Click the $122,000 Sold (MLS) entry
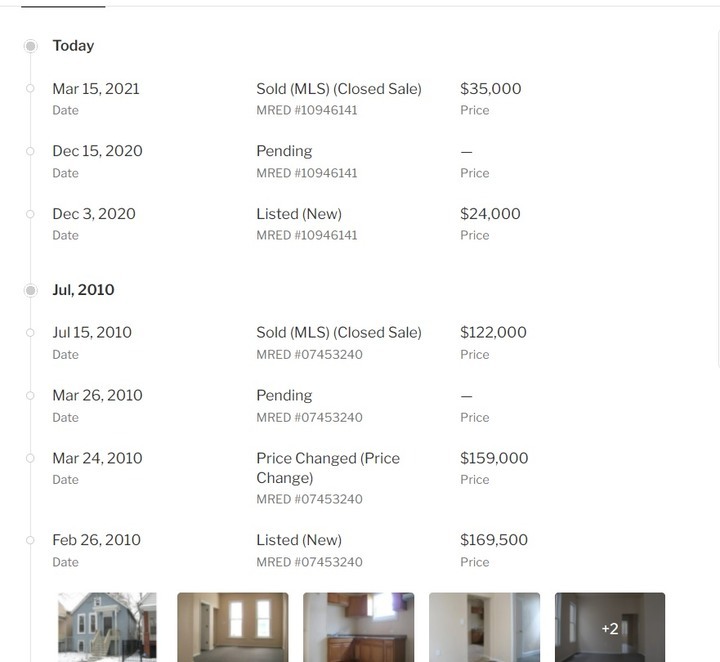The height and width of the screenshot is (662, 720). (x=338, y=333)
